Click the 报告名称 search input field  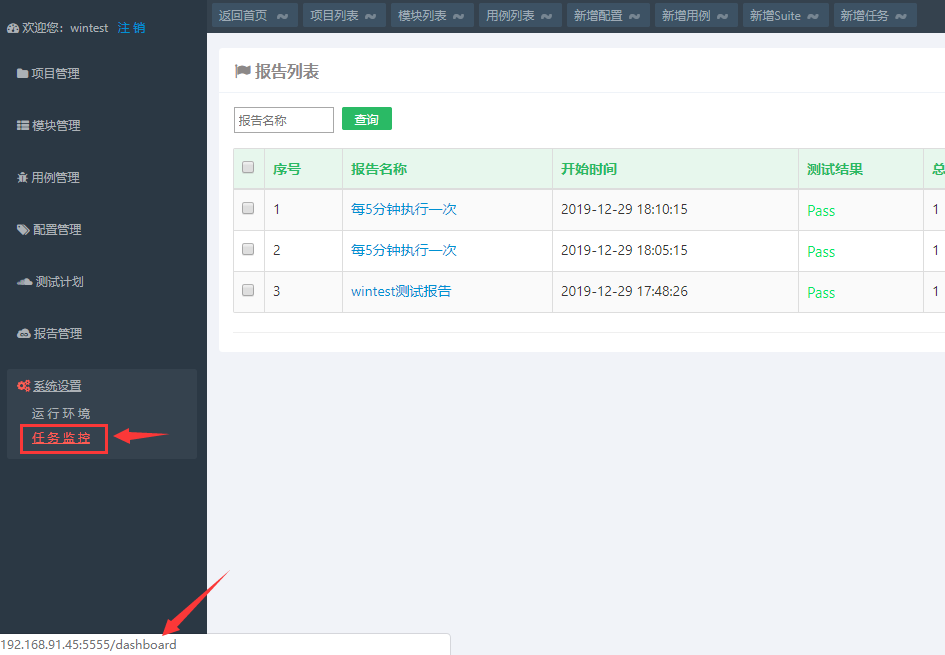(x=284, y=120)
